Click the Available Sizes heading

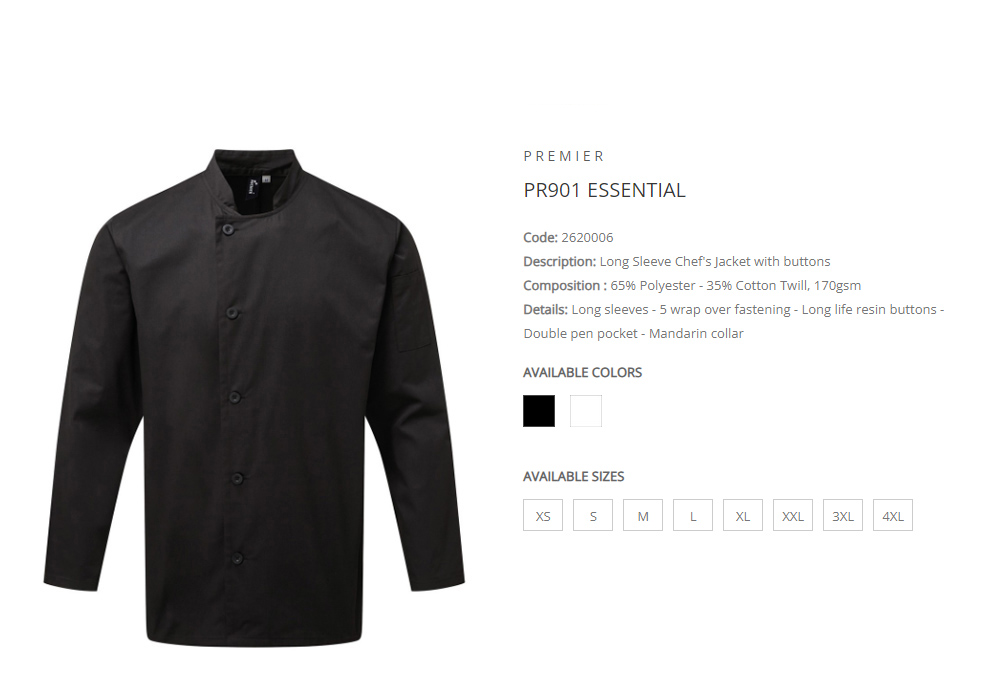(x=573, y=477)
